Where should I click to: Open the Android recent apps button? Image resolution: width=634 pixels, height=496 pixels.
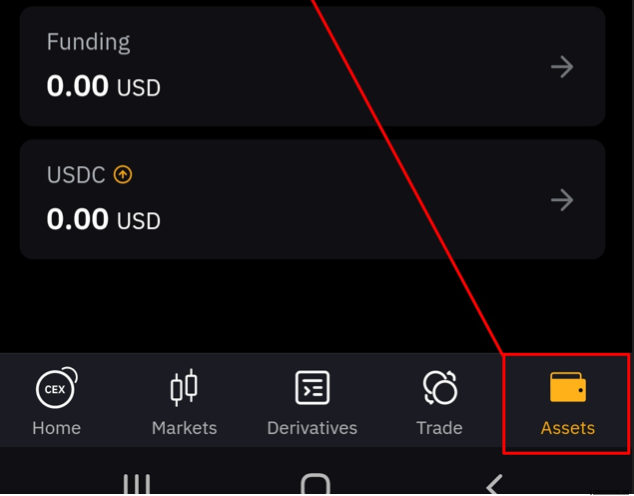(x=137, y=484)
